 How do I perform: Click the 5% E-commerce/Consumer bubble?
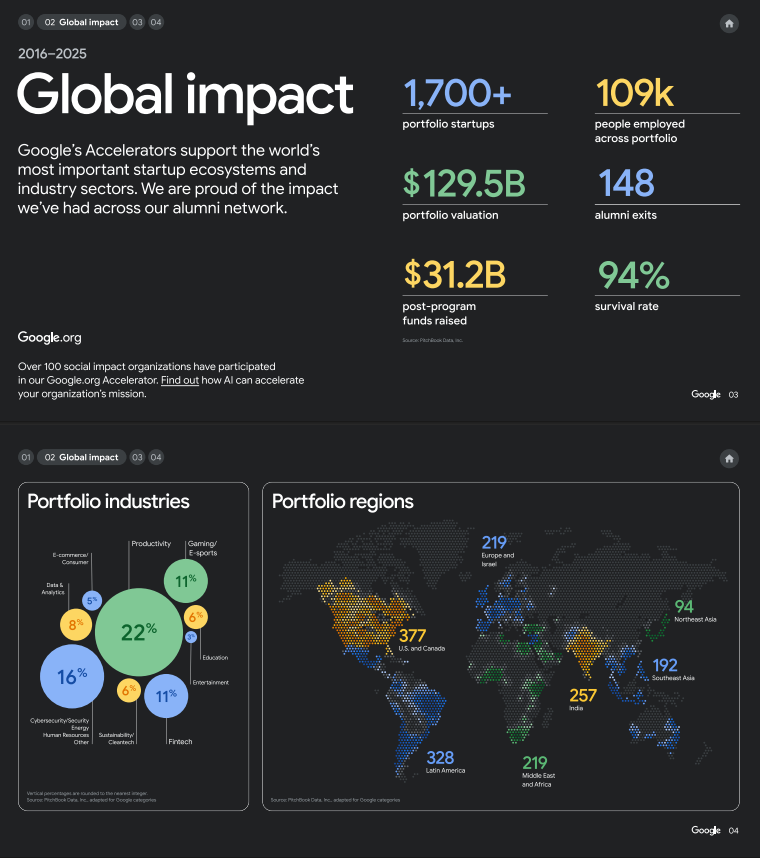[92, 600]
